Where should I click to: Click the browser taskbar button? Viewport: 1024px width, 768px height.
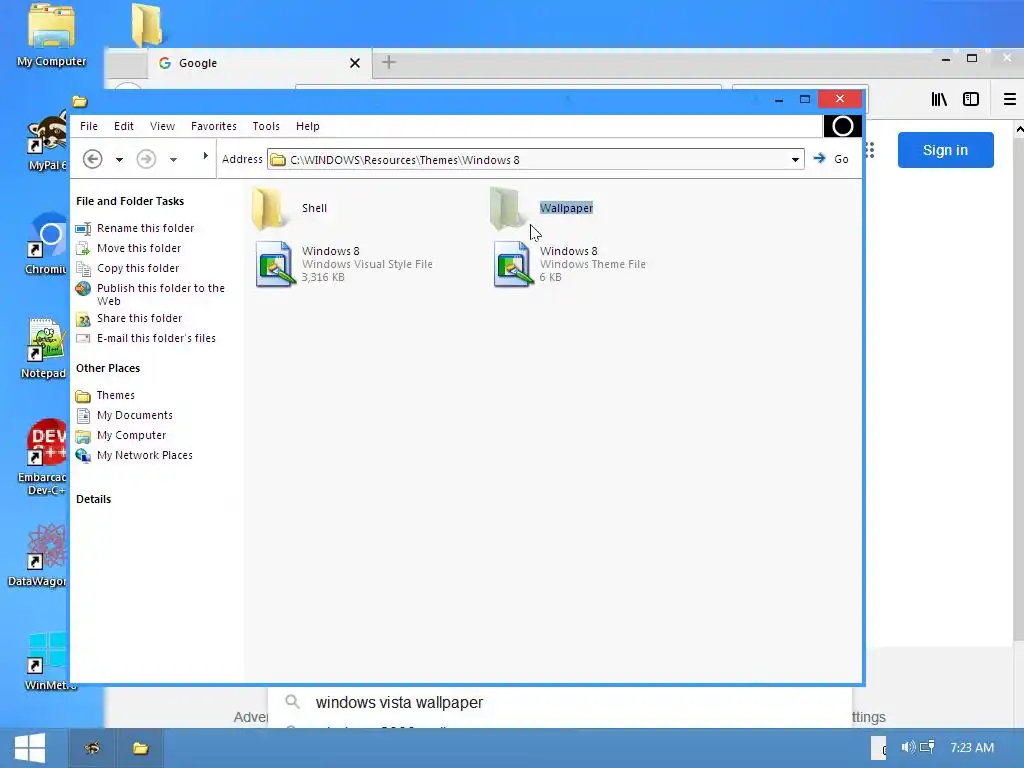[x=92, y=748]
